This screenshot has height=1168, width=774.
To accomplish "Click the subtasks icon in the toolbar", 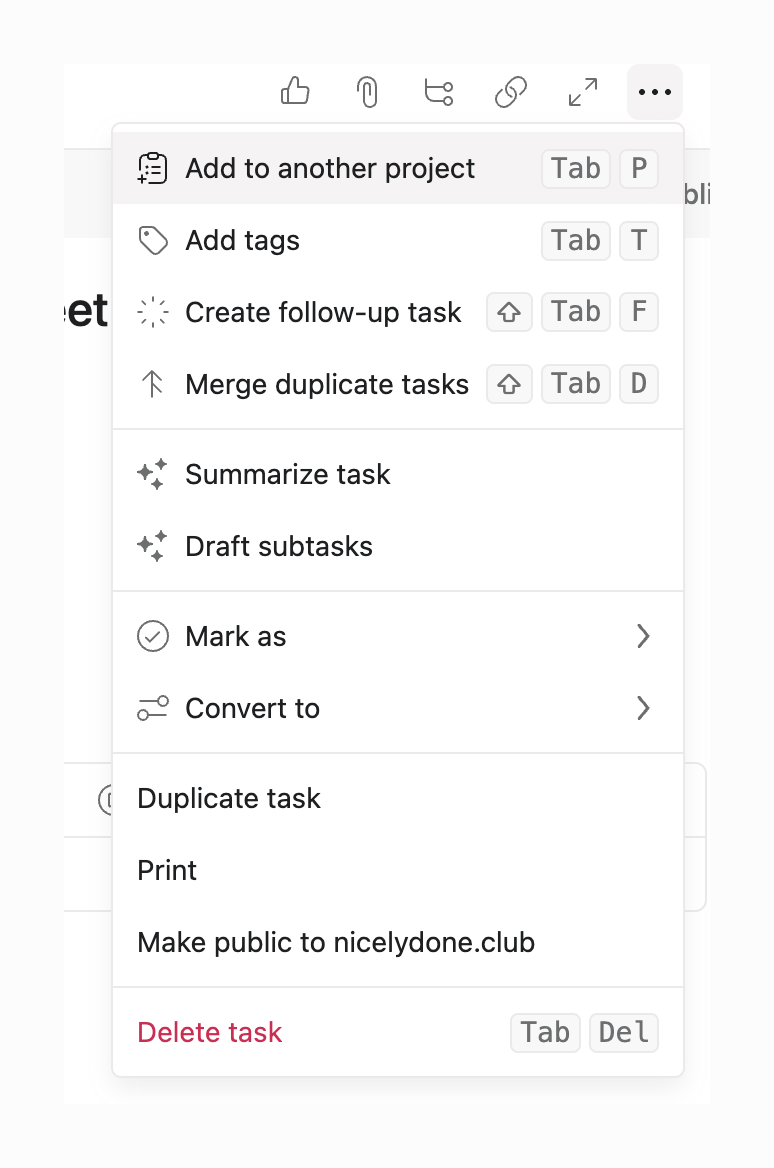I will 439,91.
